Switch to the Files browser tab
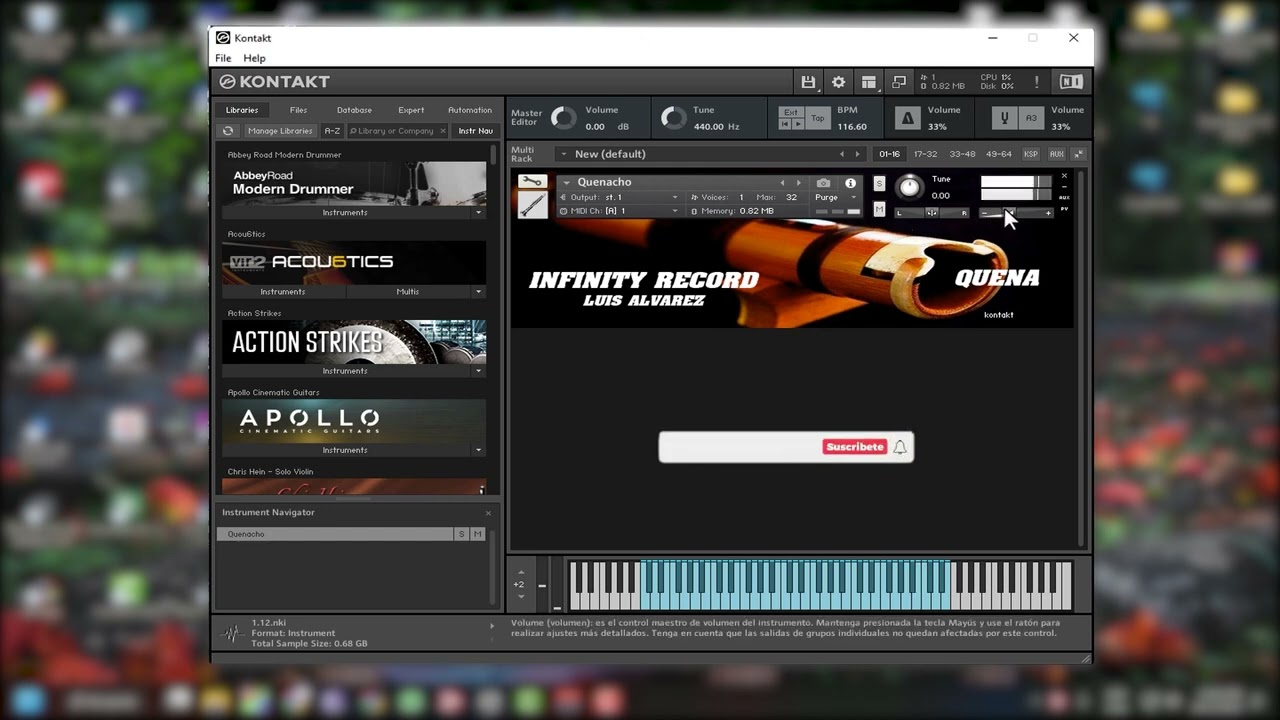This screenshot has width=1280, height=720. [298, 110]
